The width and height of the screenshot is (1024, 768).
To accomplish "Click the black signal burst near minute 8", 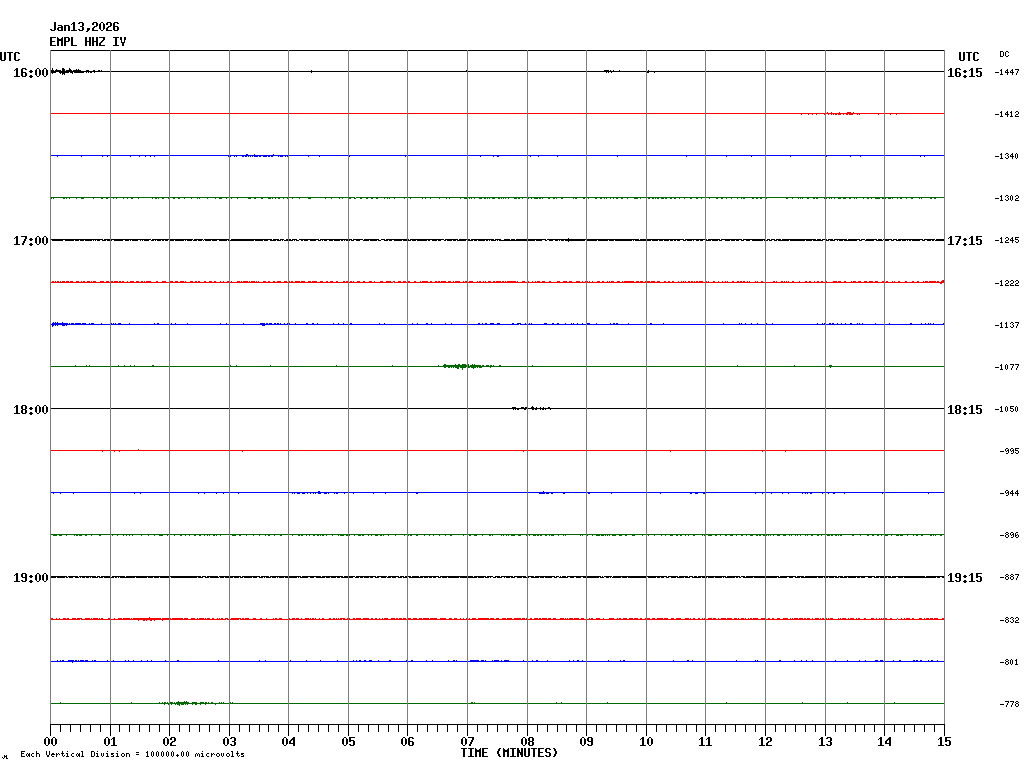I will [x=530, y=408].
